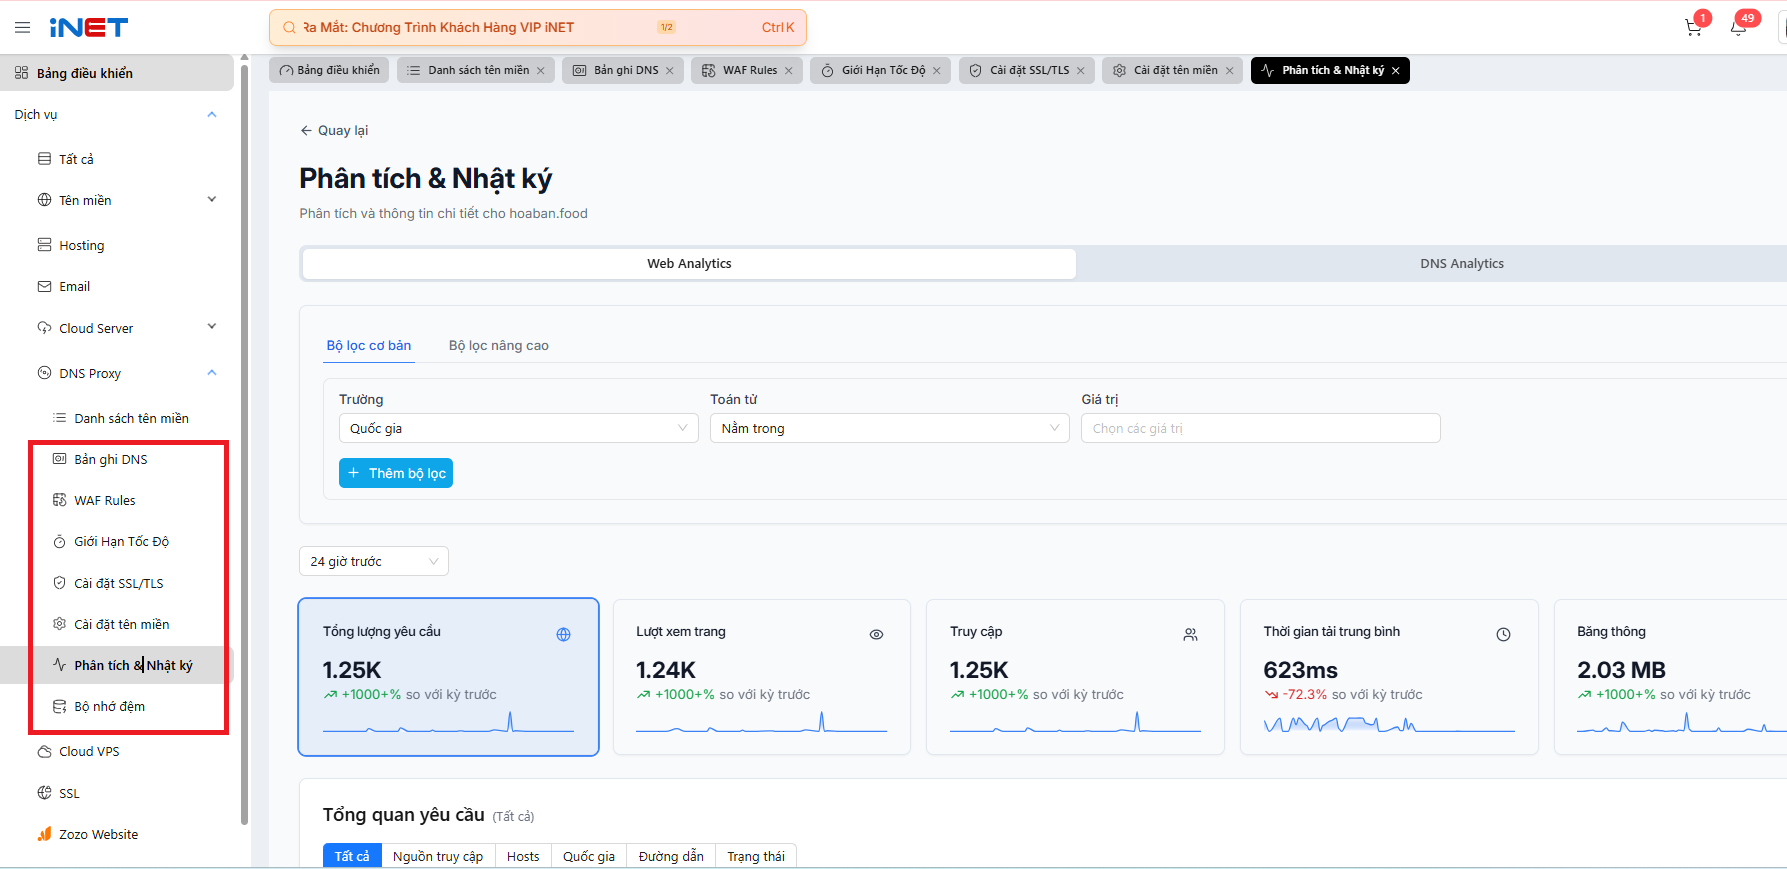Select the Đường dẫn overview filter
Image resolution: width=1787 pixels, height=869 pixels.
[671, 856]
